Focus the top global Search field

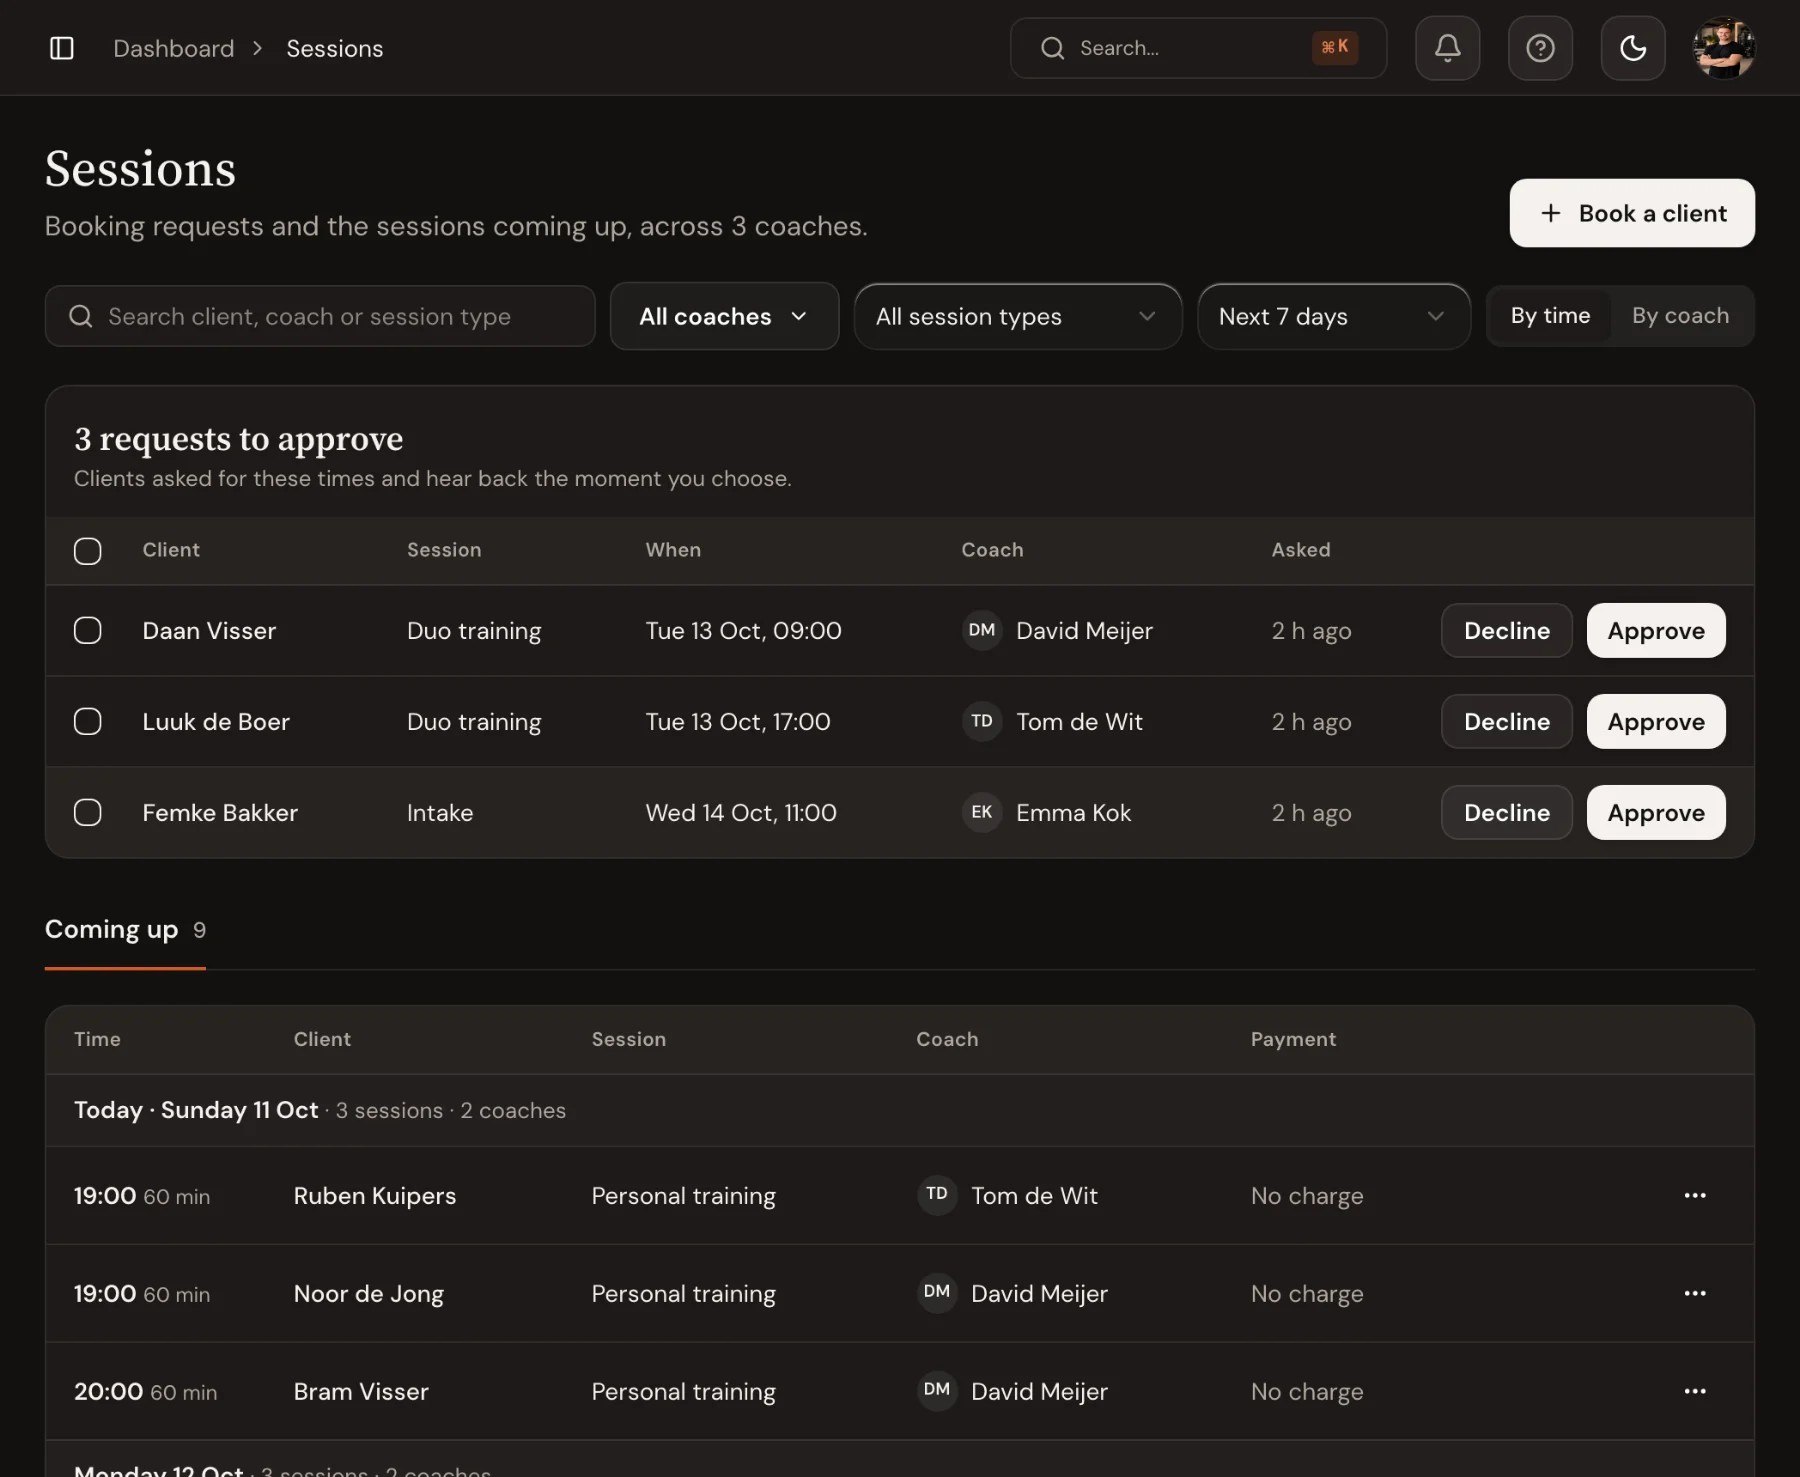1198,48
